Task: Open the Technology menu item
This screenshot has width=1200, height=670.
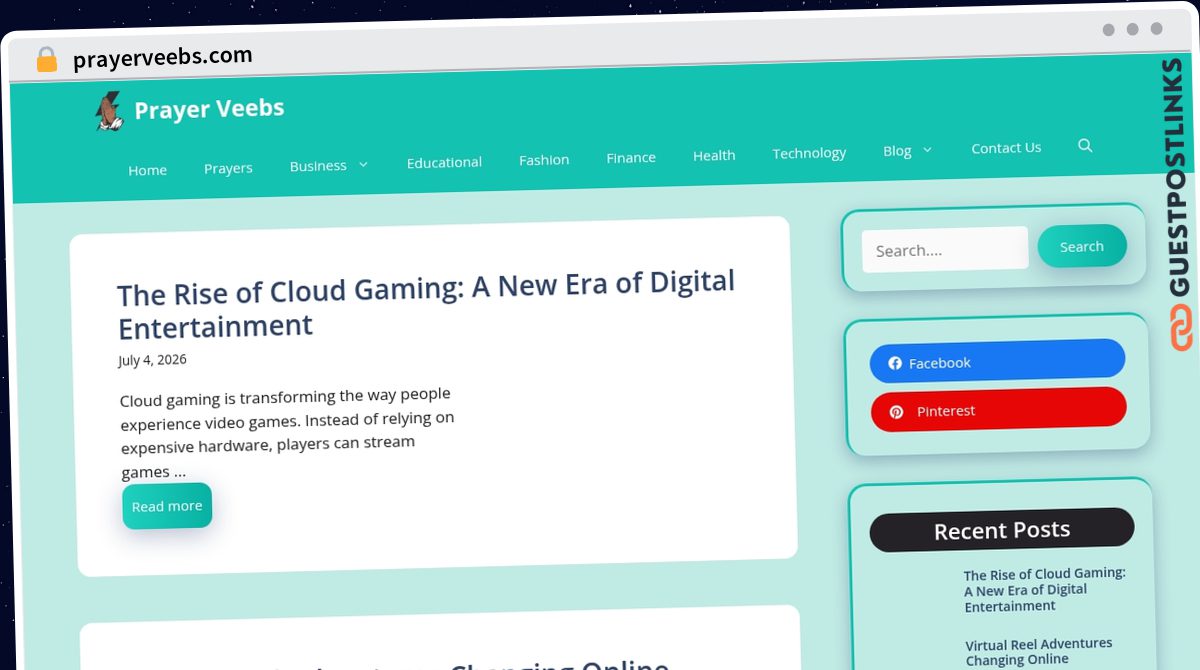Action: (x=809, y=153)
